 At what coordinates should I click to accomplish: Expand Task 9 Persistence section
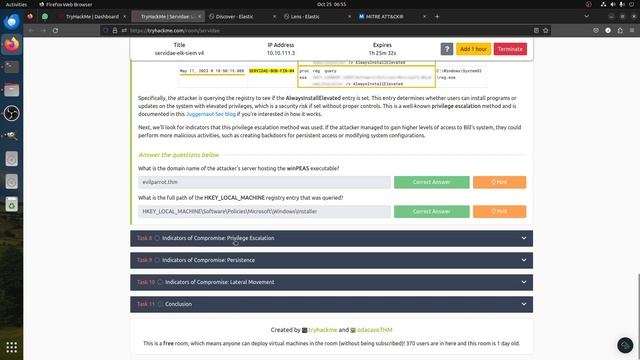(x=331, y=260)
